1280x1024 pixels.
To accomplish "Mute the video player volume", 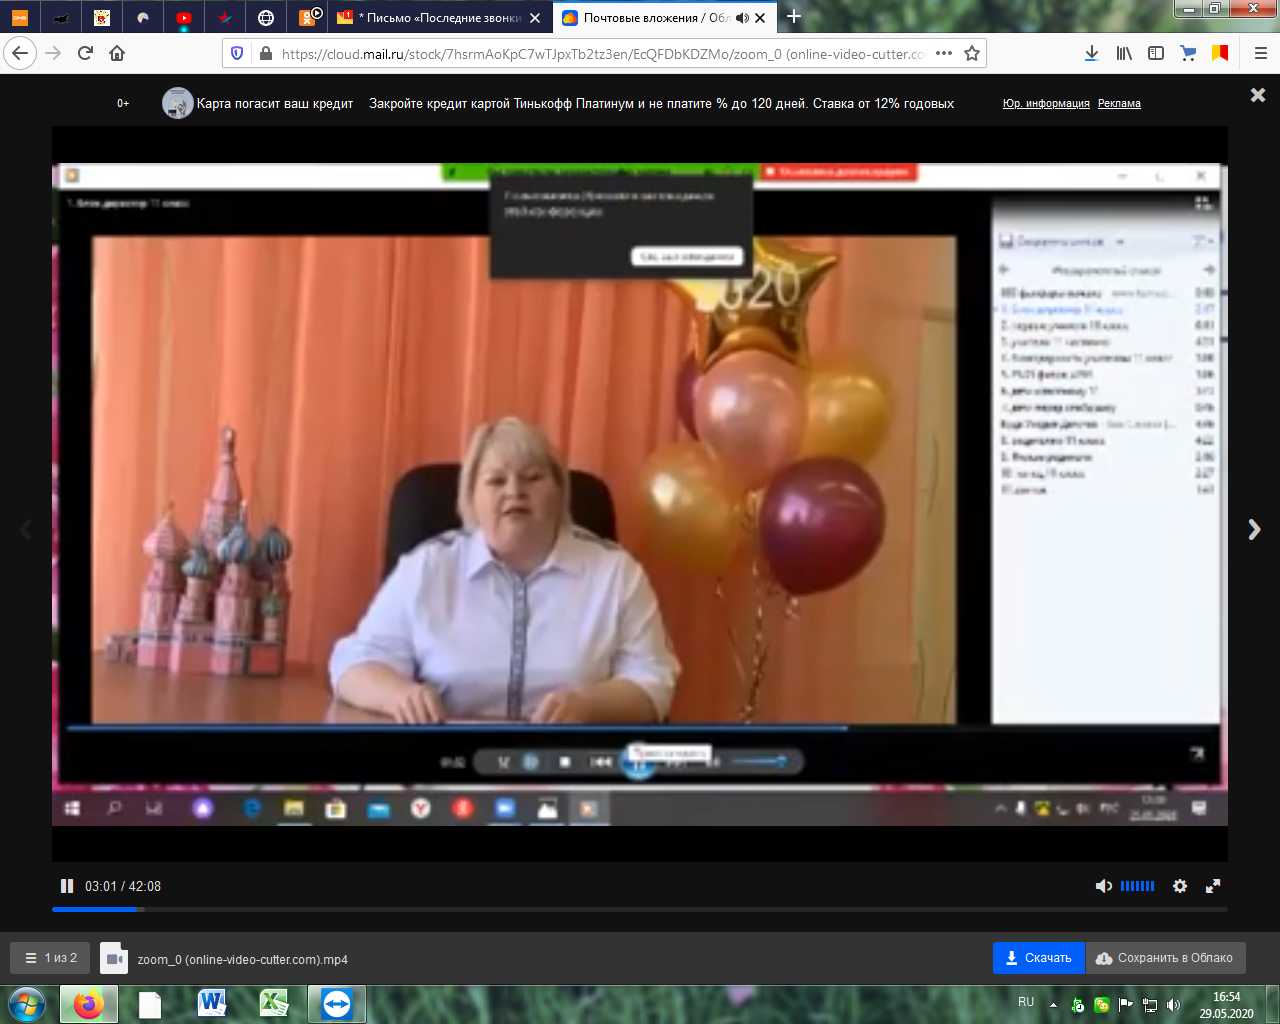I will tap(1103, 886).
